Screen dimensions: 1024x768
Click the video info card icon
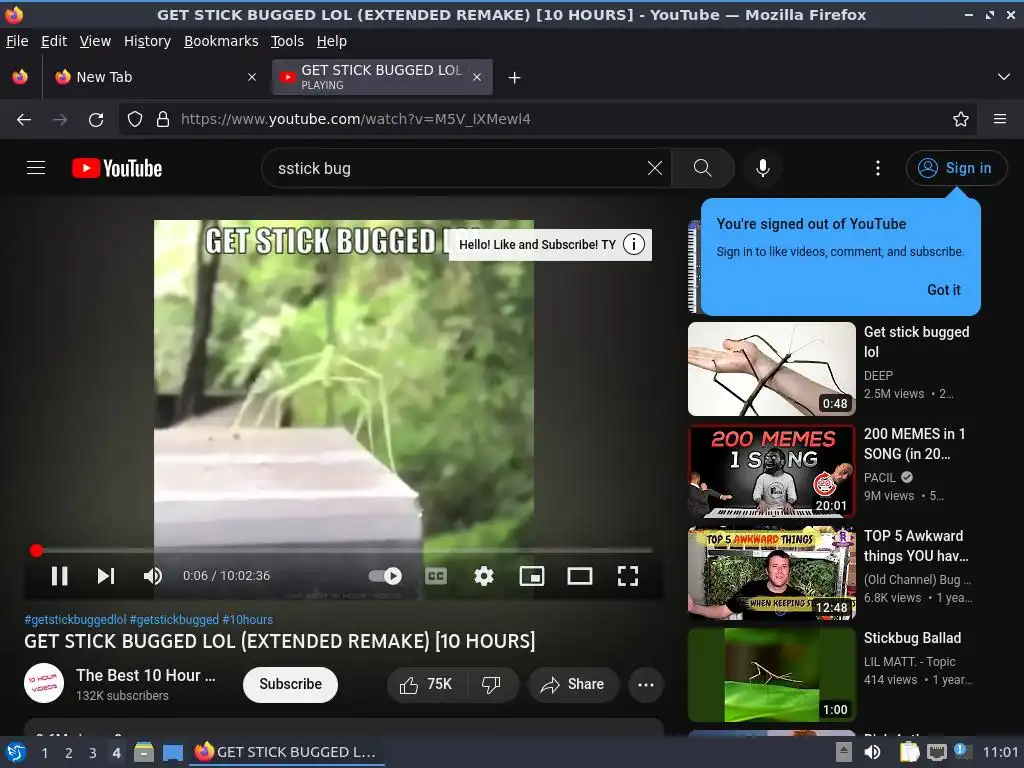coord(633,245)
